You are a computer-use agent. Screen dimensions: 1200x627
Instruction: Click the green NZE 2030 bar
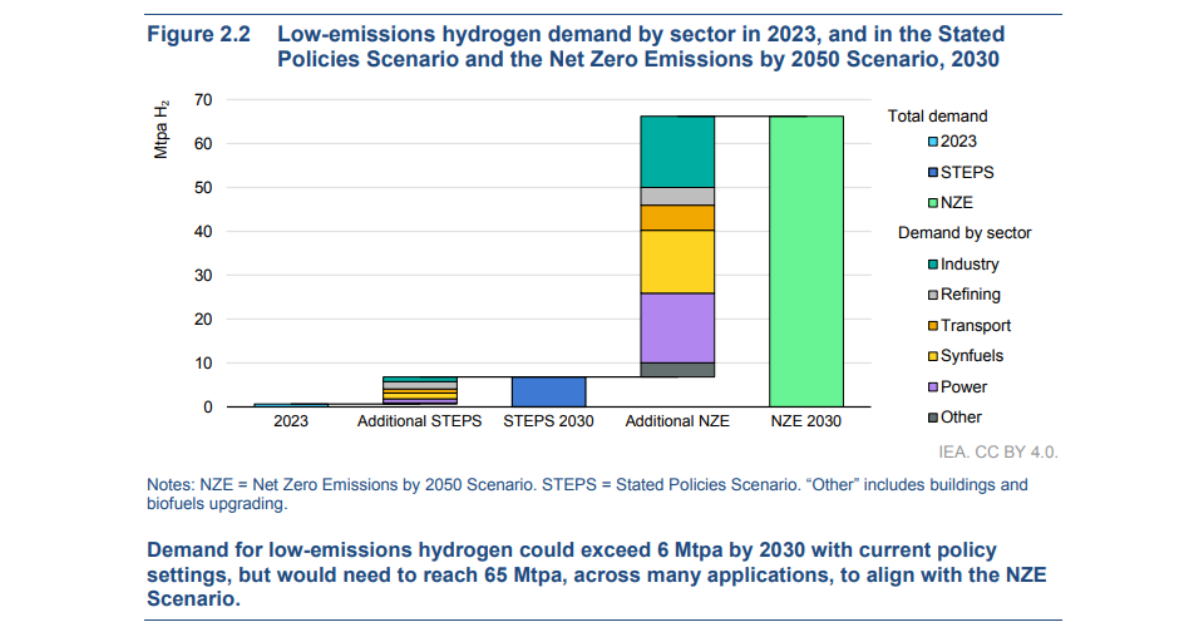click(806, 262)
